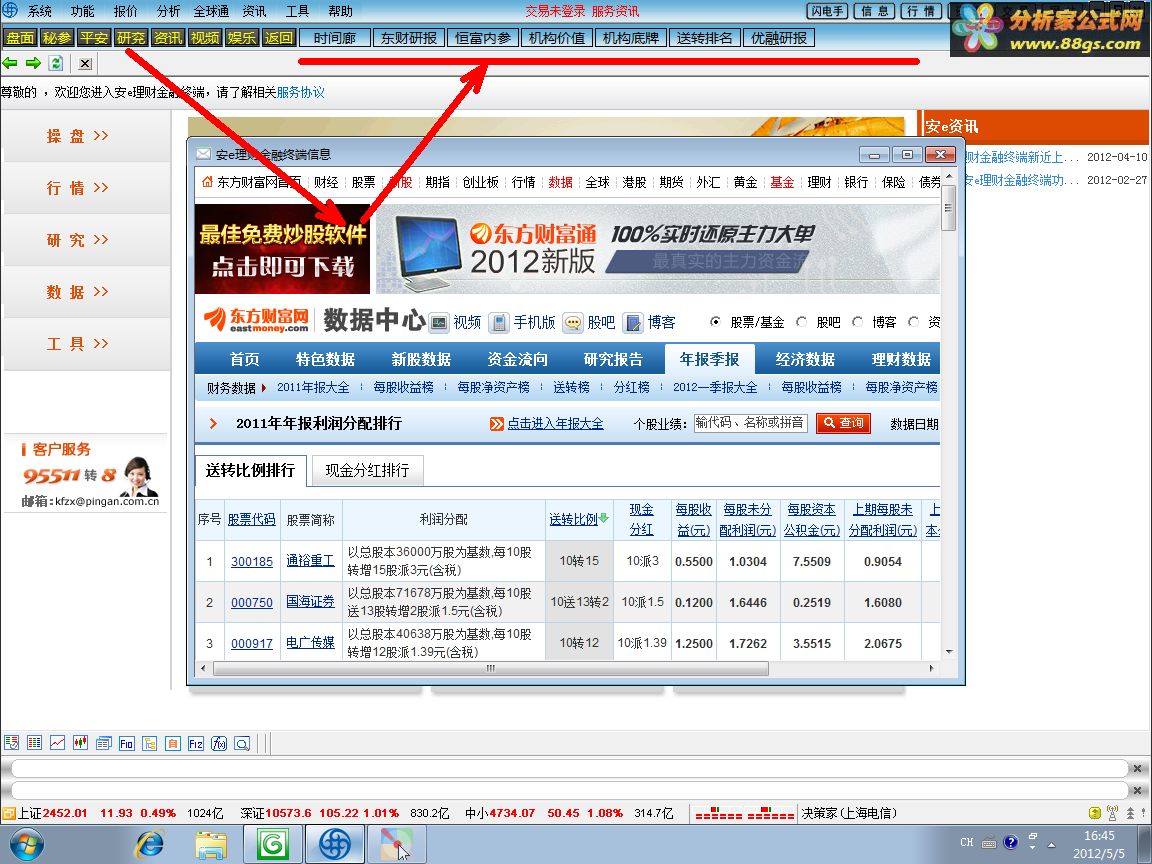Open the multi-window icon in bottom toolbar
This screenshot has height=864, width=1152.
[x=104, y=743]
